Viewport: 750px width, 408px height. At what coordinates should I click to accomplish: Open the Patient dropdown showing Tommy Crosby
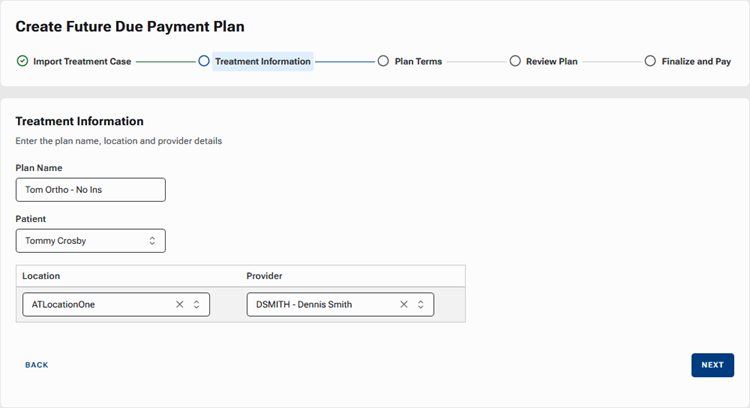click(90, 241)
